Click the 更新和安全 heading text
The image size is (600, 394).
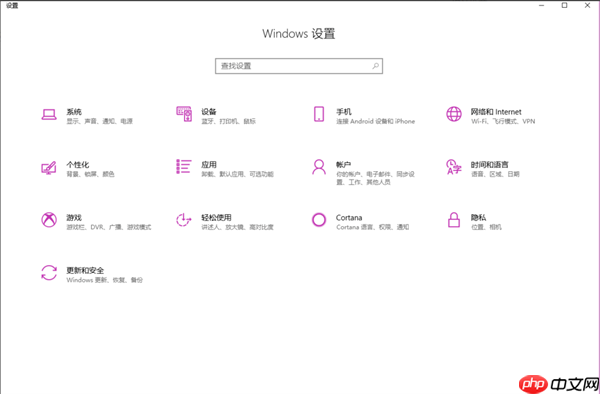pyautogui.click(x=85, y=270)
